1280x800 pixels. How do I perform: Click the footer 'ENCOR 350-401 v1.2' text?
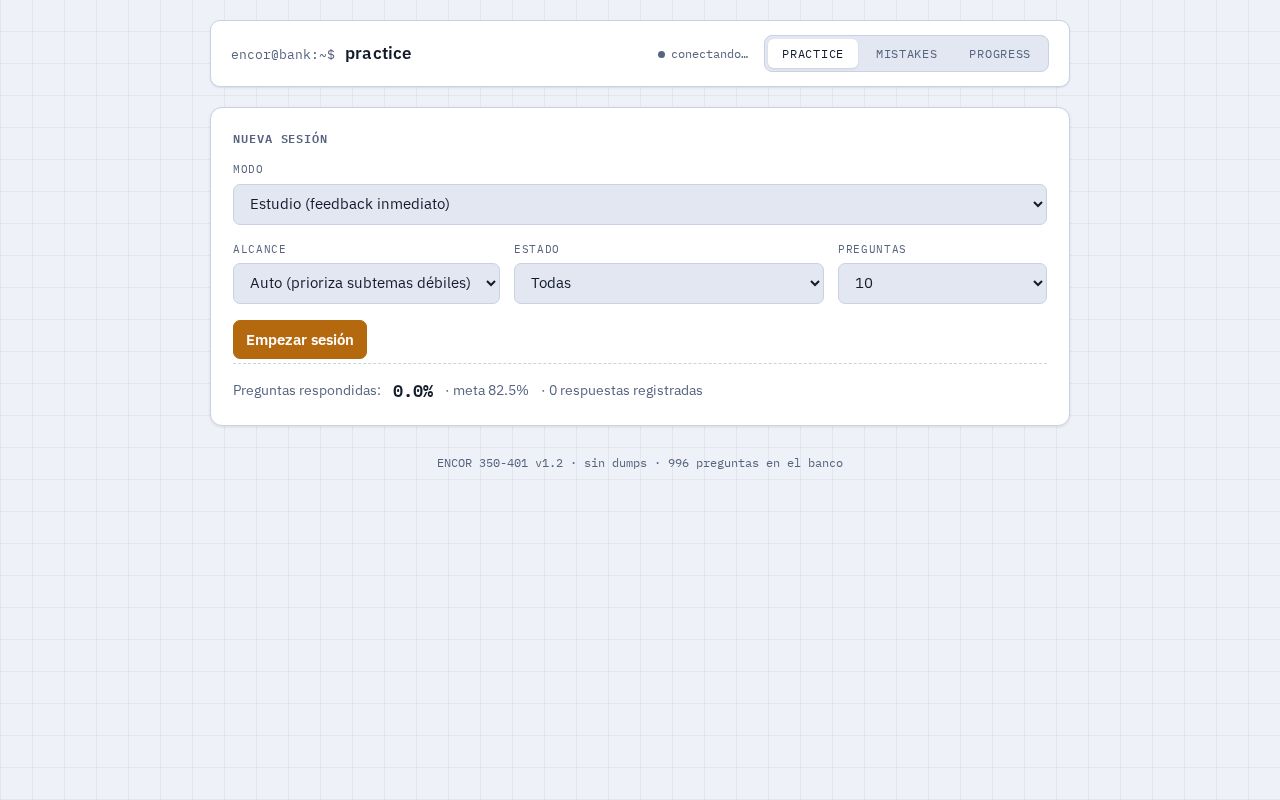[x=500, y=463]
